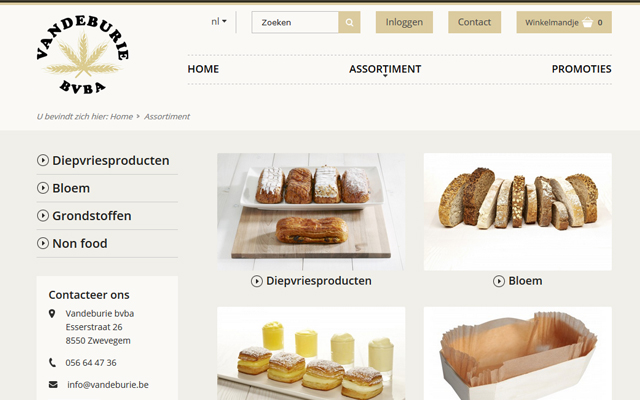The height and width of the screenshot is (400, 640).
Task: Click the Vandeburie BVBA wheat logo
Action: [83, 55]
